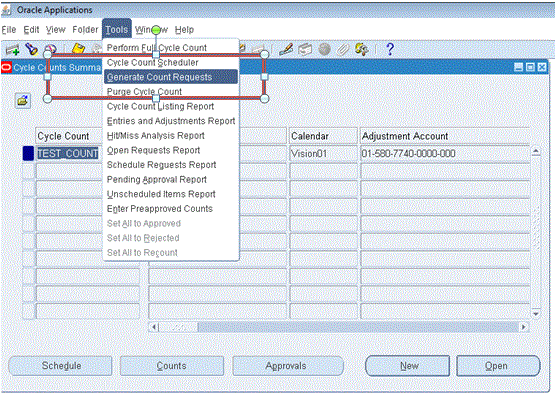This screenshot has height=403, width=556.
Task: Click the Translations globe icon
Action: point(324,49)
